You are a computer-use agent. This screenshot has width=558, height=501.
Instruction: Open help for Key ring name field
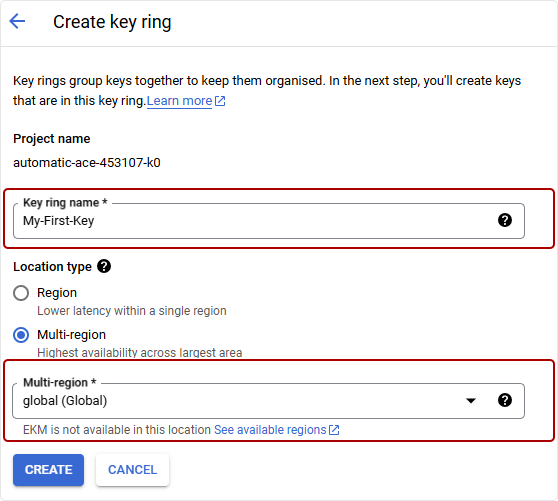(x=505, y=220)
